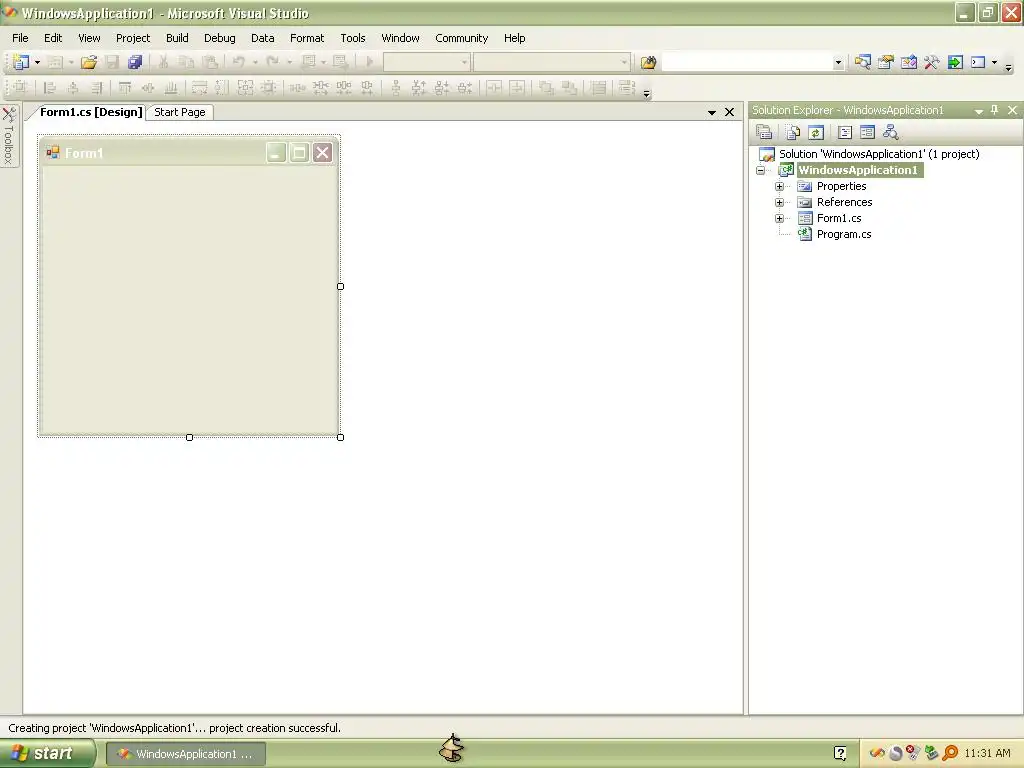
Task: Click the Find text input field
Action: (x=747, y=63)
